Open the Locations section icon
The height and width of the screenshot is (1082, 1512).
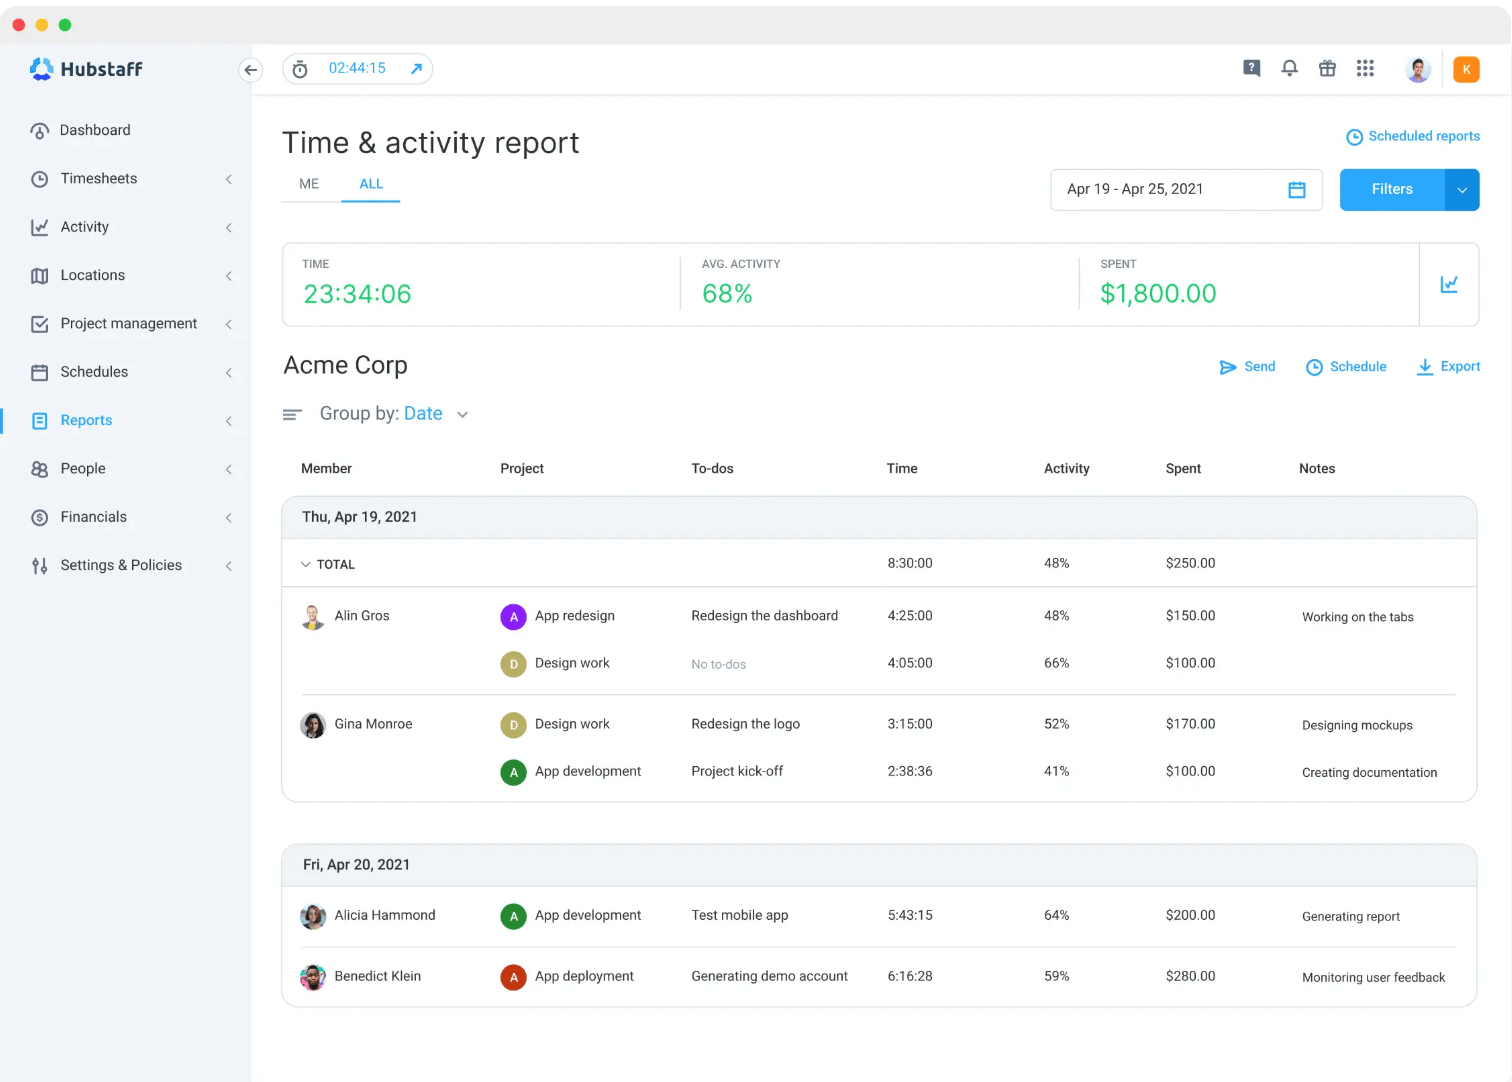click(x=39, y=275)
